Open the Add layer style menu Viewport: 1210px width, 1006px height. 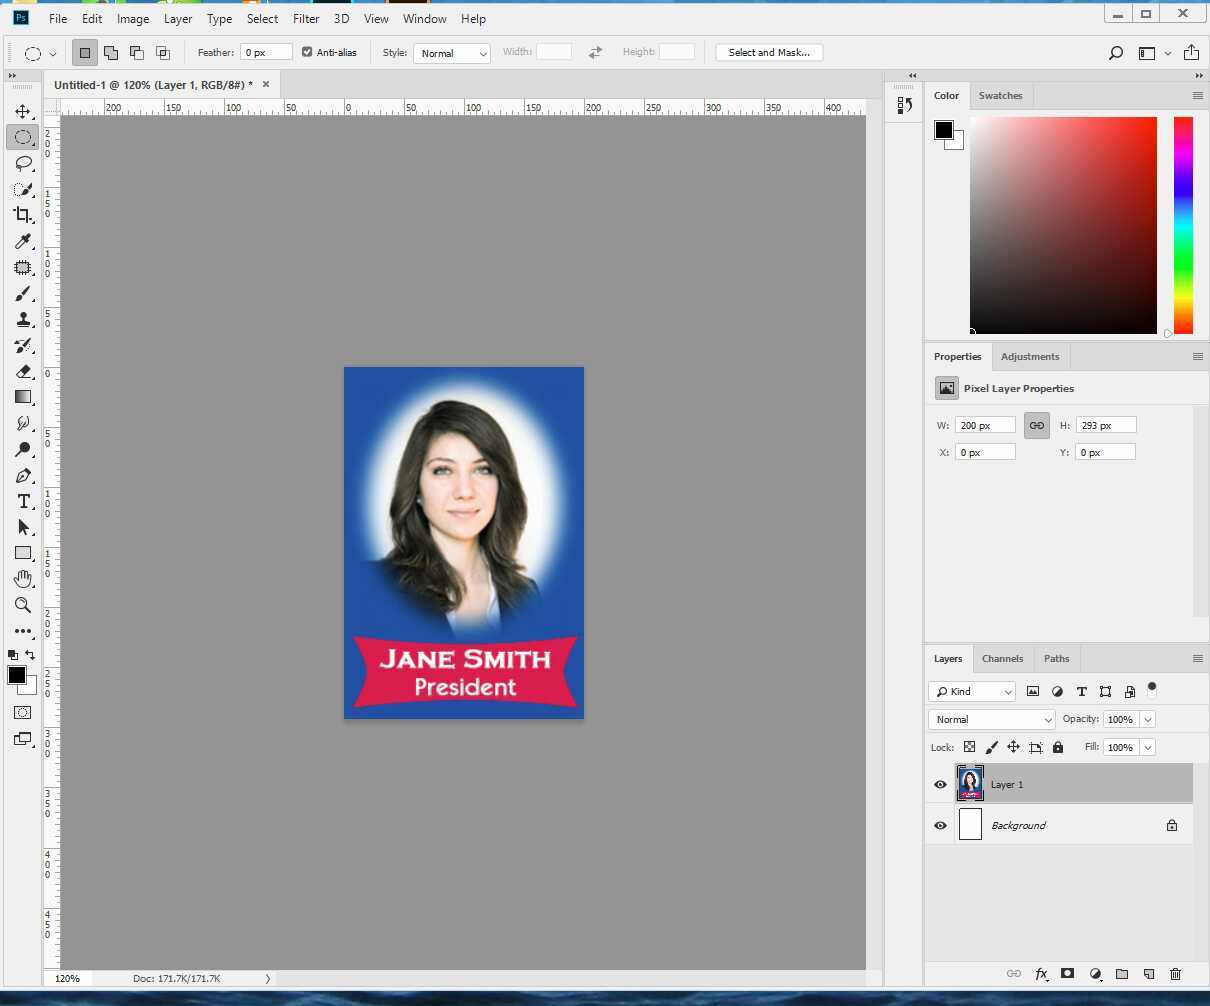tap(1041, 973)
